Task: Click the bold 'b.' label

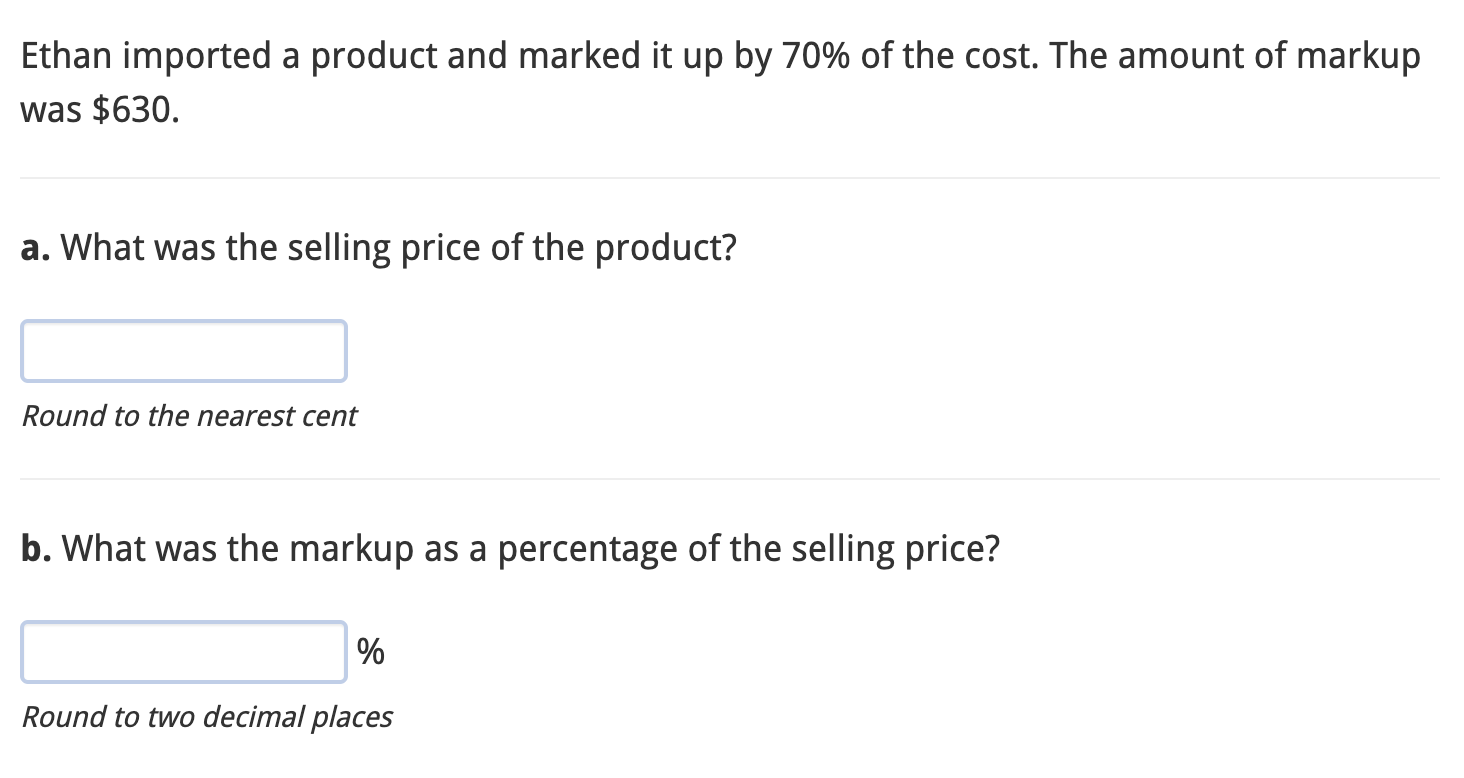Action: click(x=36, y=548)
